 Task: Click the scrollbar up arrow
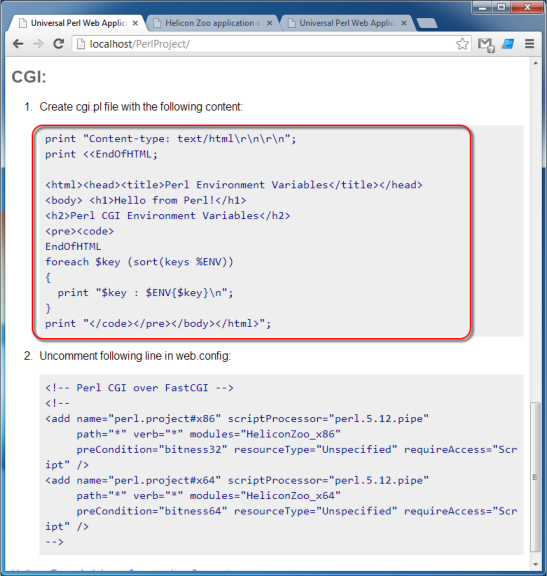pyautogui.click(x=536, y=63)
